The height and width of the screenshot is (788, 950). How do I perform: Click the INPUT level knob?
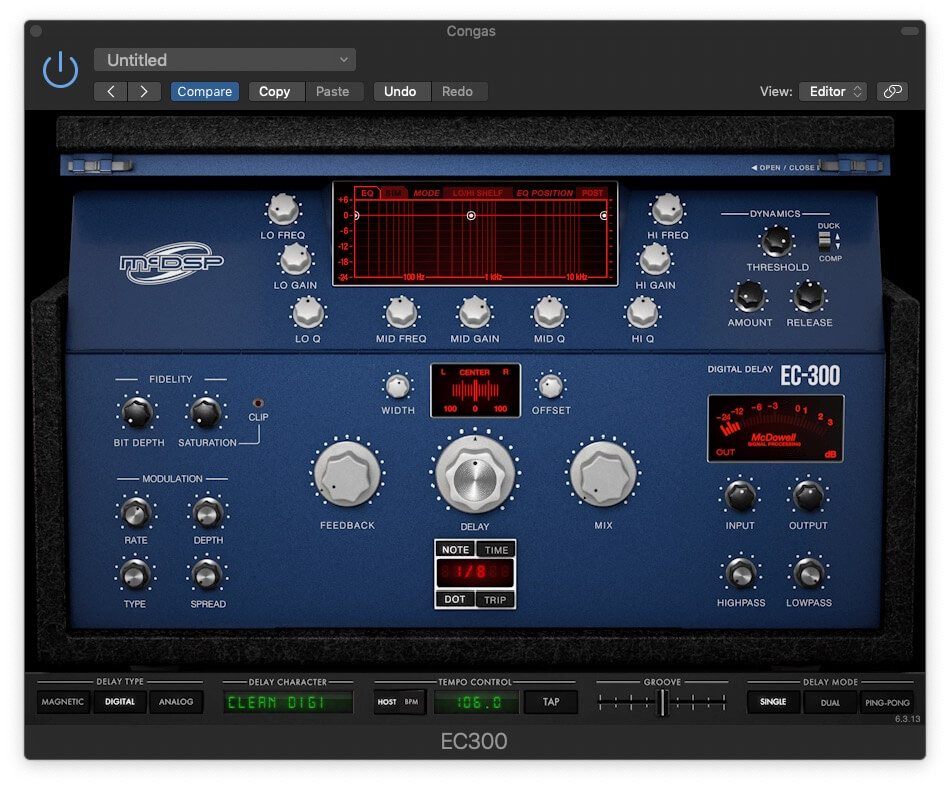point(740,496)
